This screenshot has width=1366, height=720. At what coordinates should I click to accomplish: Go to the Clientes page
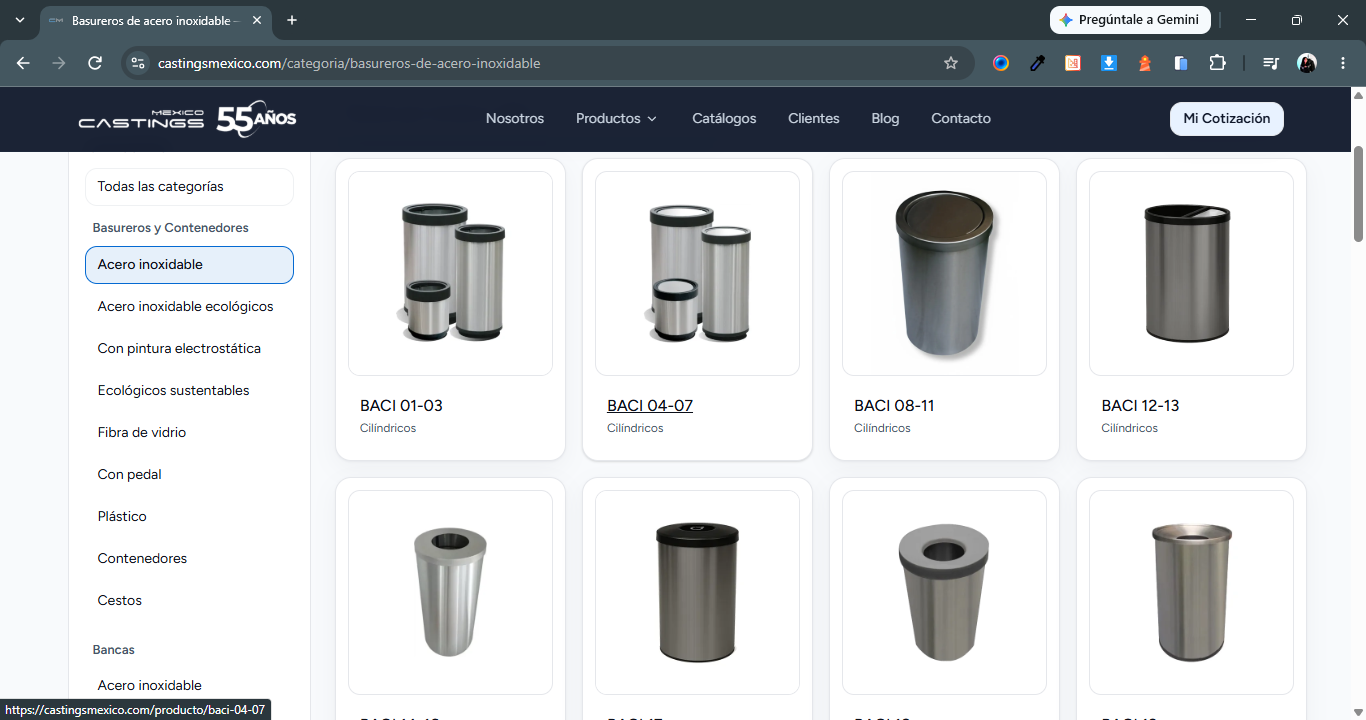(x=814, y=118)
